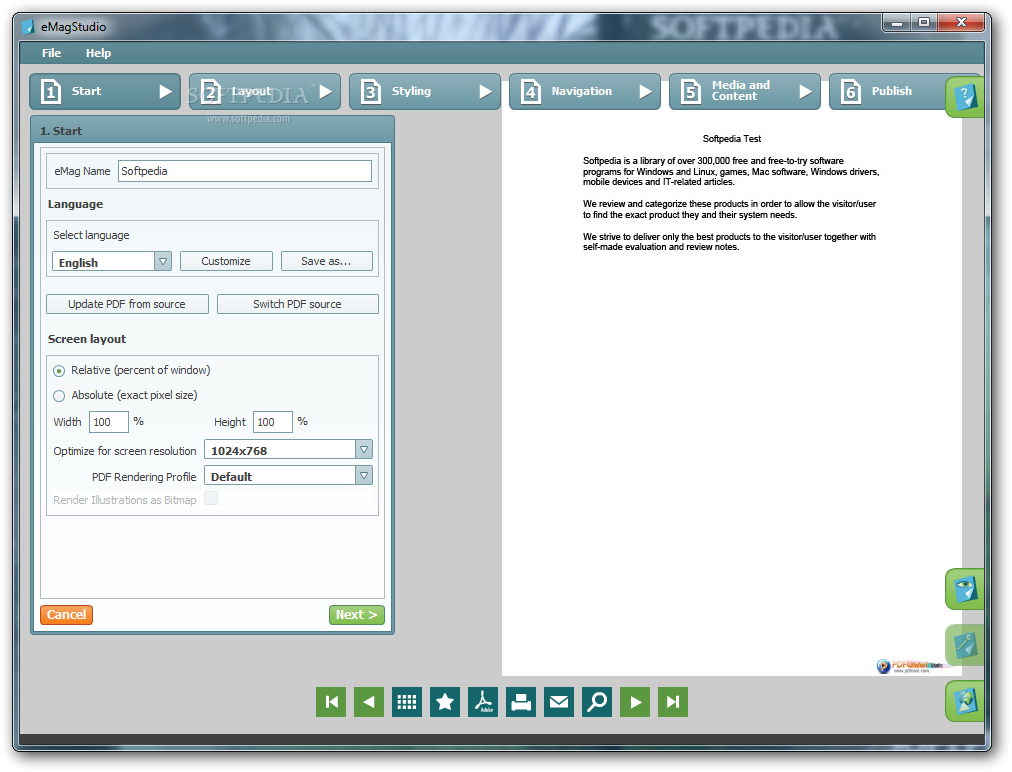
Task: Switch to step 4 Navigation tab
Action: tap(585, 92)
